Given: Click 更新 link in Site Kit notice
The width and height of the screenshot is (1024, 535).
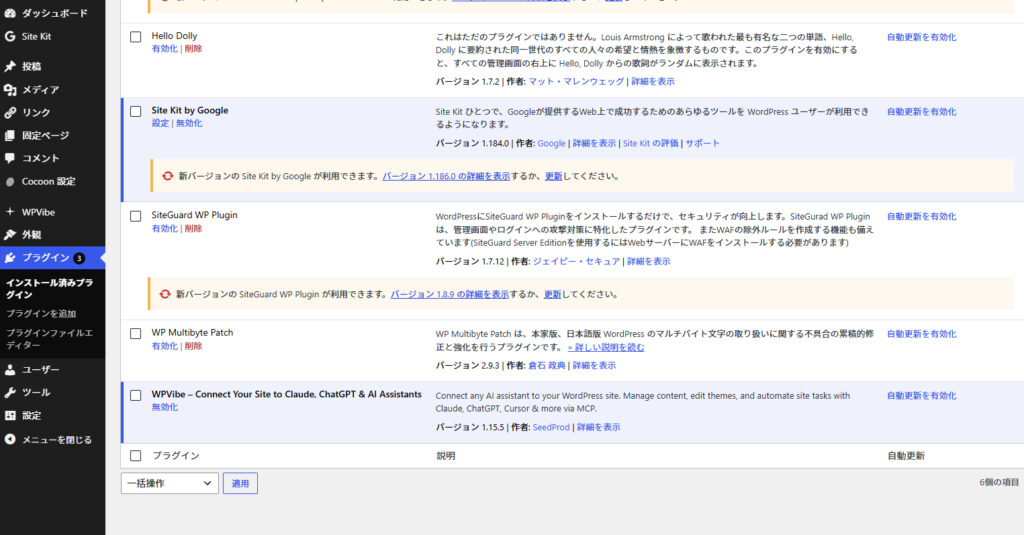Looking at the screenshot, I should pyautogui.click(x=554, y=176).
